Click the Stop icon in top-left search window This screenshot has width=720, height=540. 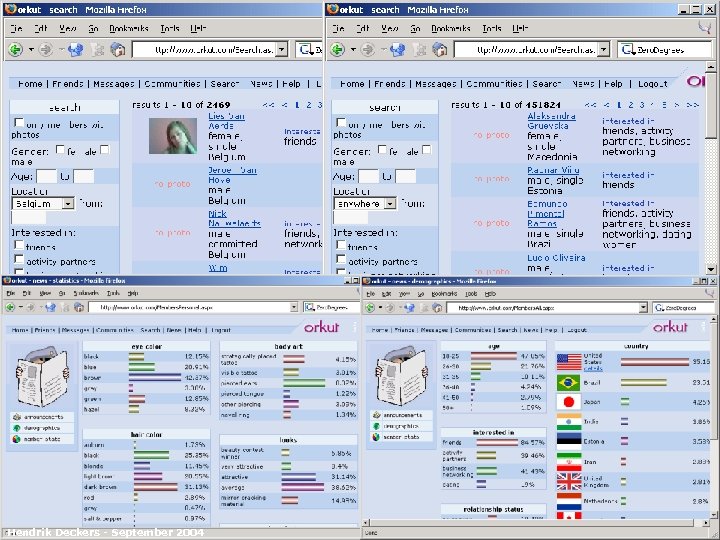98,49
